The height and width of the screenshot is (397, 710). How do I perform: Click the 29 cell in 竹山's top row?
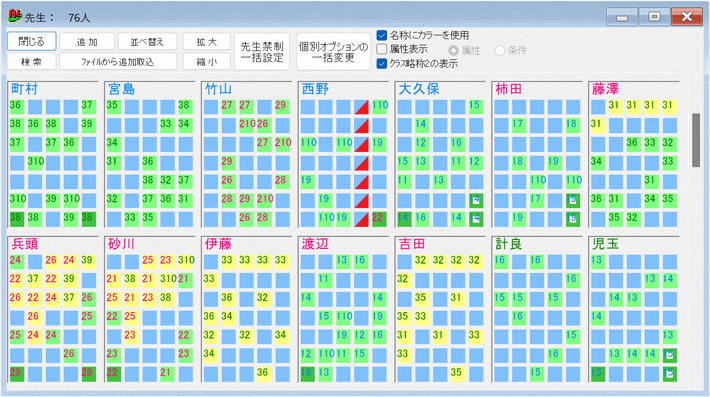(x=282, y=107)
